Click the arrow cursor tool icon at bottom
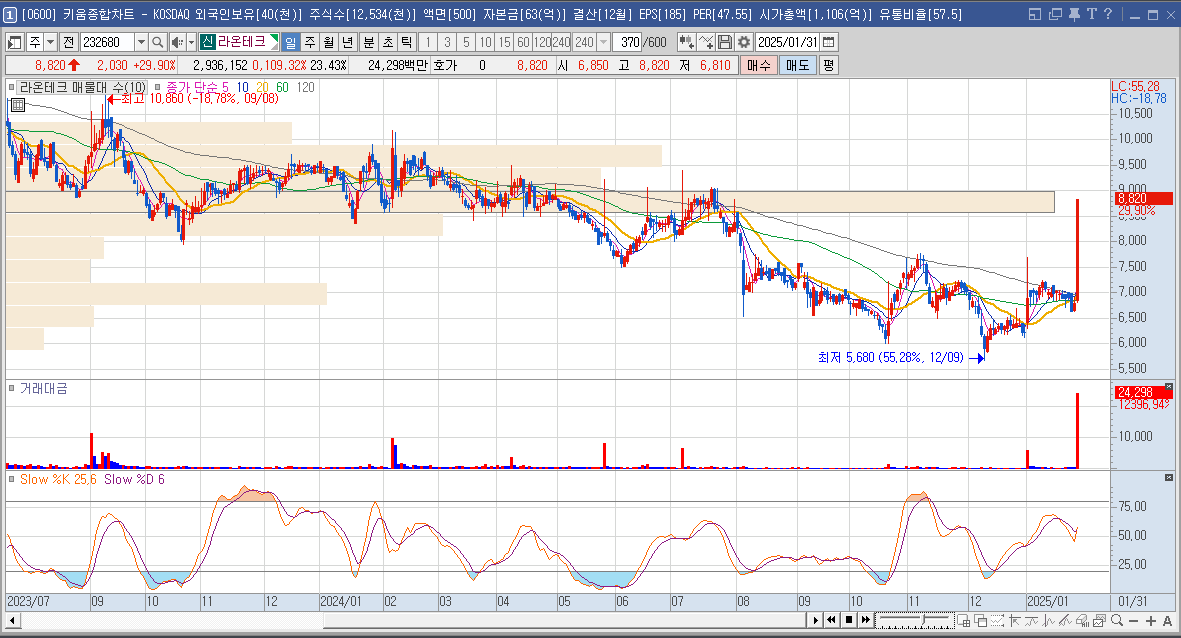1181x638 pixels. coord(1015,621)
